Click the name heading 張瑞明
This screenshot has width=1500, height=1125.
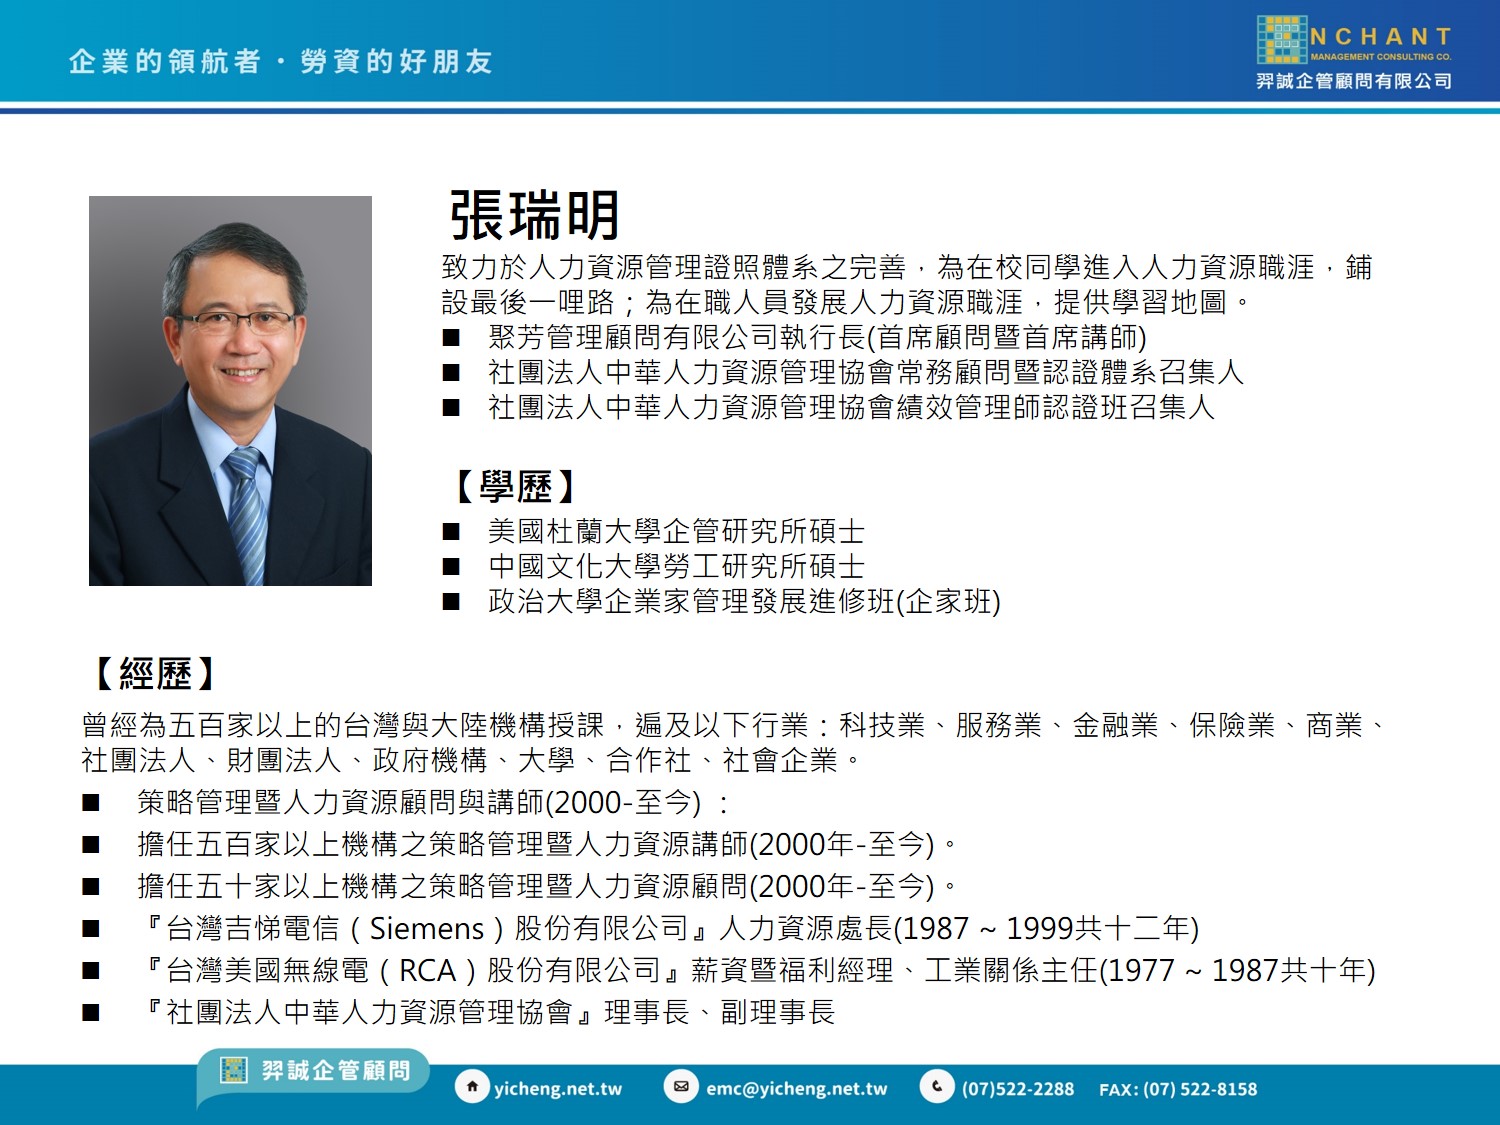click(x=535, y=216)
